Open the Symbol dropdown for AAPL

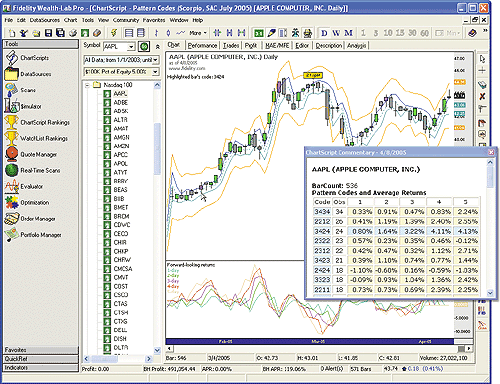coord(131,47)
